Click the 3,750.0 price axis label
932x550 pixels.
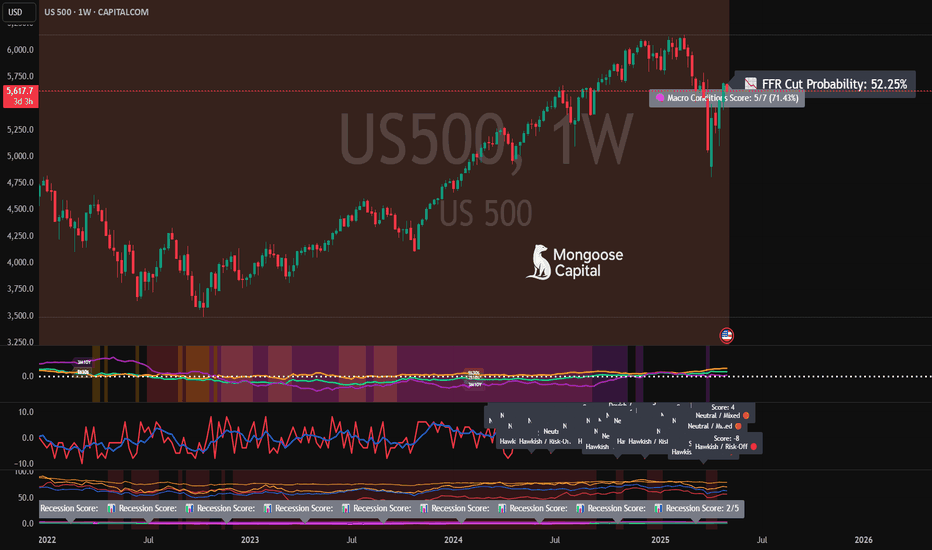click(x=20, y=289)
